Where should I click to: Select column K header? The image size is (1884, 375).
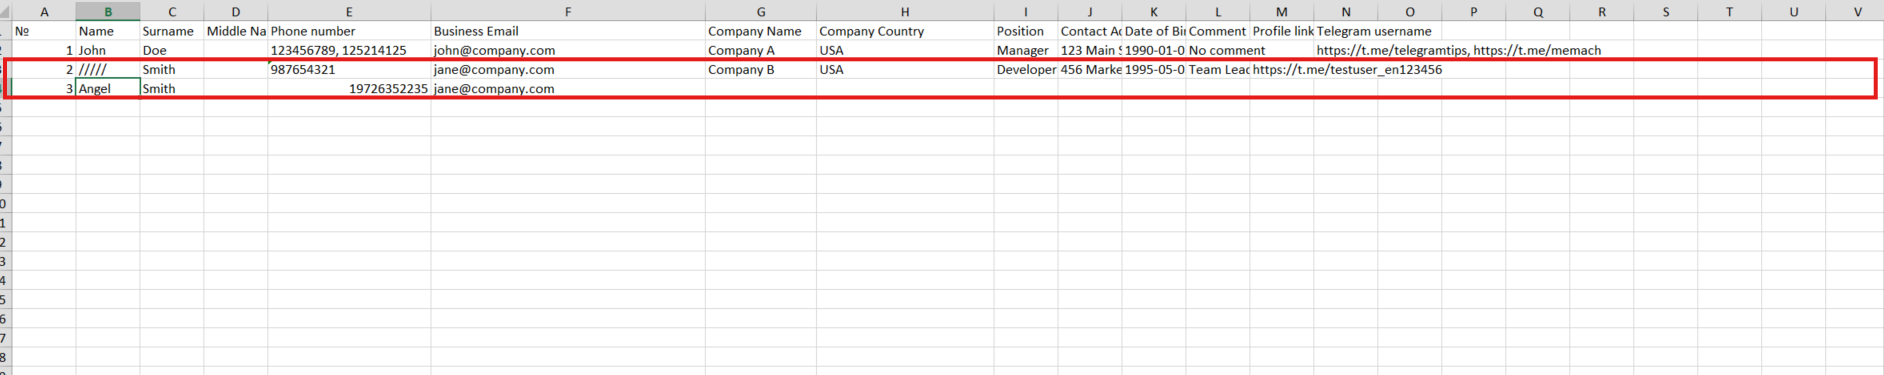pos(1154,12)
